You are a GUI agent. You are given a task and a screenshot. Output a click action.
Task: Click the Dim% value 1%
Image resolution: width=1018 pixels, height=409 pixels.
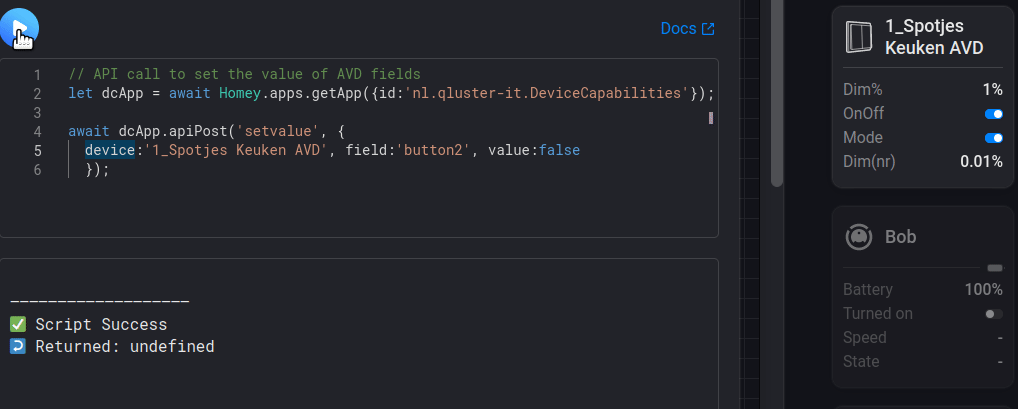pos(993,90)
